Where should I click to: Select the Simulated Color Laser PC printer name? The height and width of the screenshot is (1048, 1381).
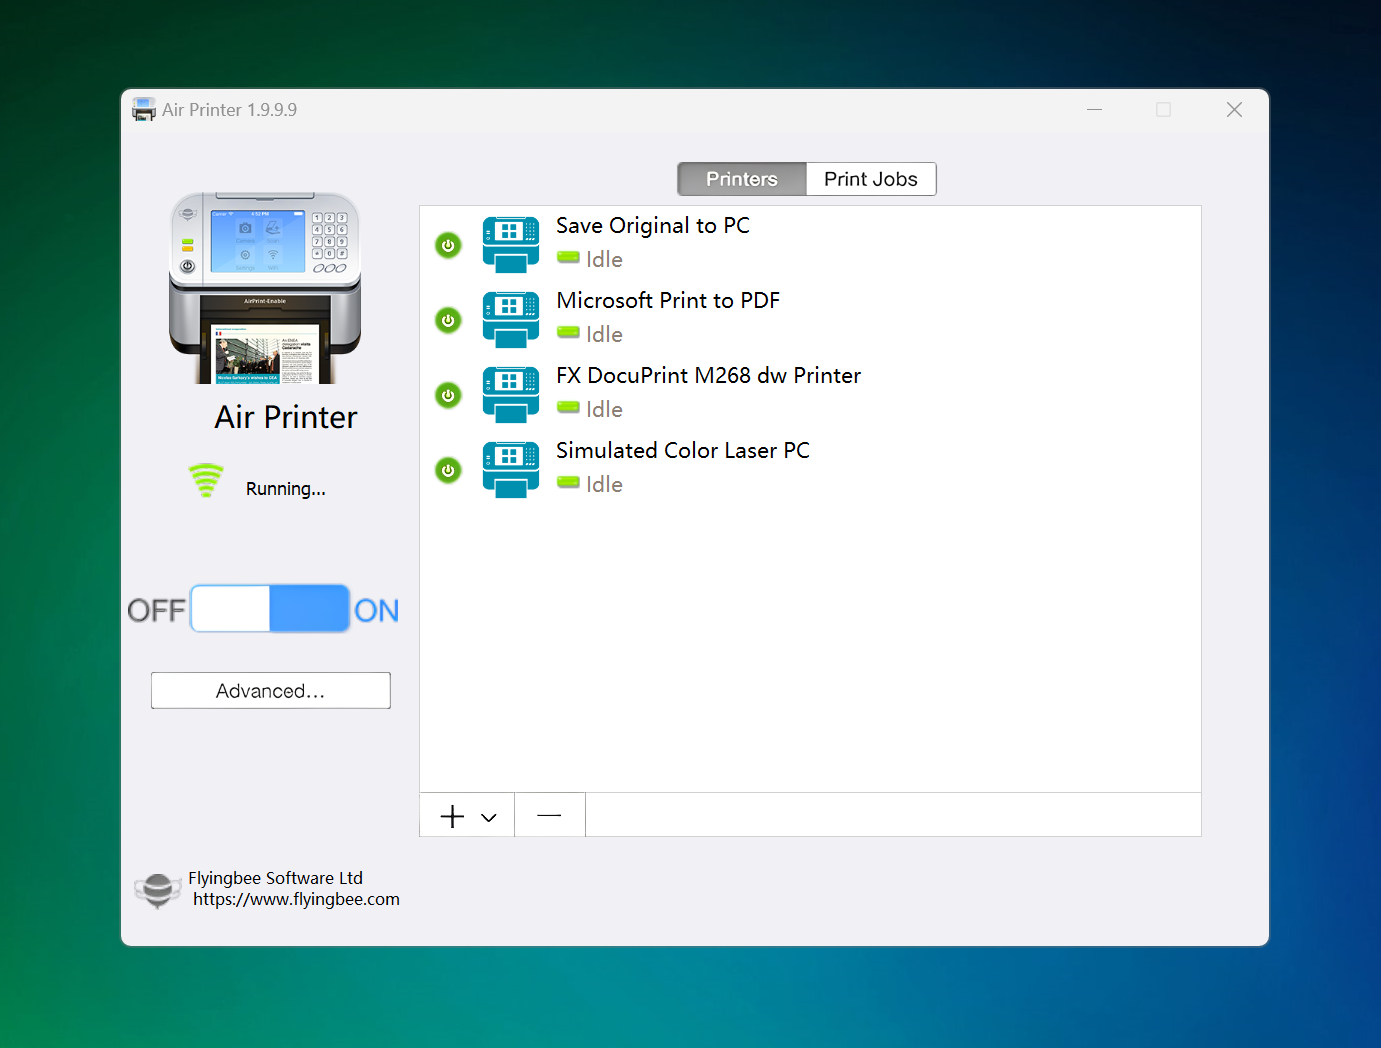coord(683,451)
